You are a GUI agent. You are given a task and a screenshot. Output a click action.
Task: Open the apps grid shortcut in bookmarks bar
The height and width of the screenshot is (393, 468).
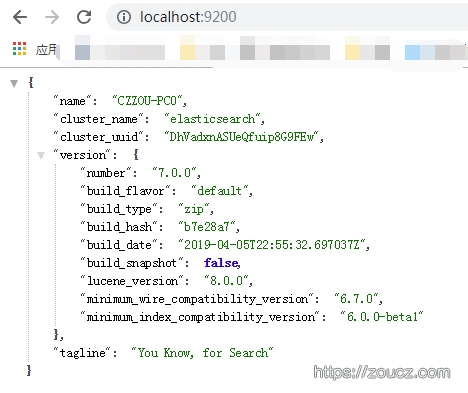tap(19, 49)
